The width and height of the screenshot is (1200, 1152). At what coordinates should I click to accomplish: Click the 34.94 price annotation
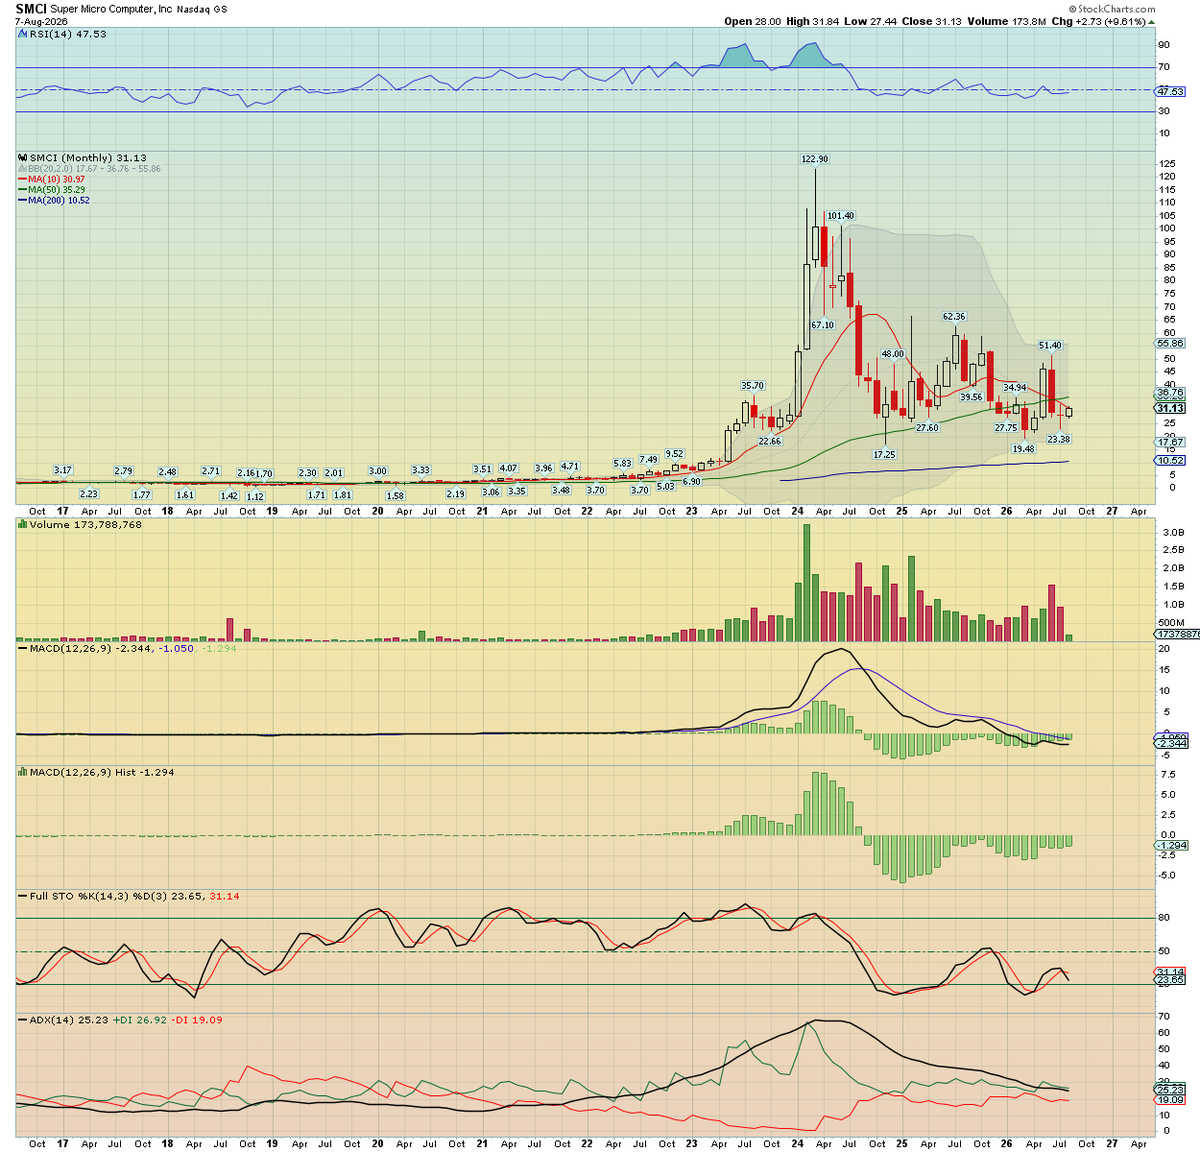[x=1014, y=387]
